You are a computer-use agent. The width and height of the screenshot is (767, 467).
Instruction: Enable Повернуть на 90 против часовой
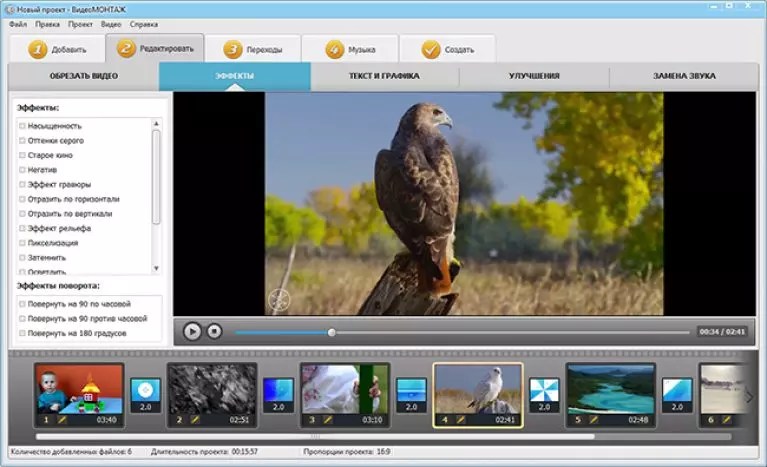pos(22,319)
